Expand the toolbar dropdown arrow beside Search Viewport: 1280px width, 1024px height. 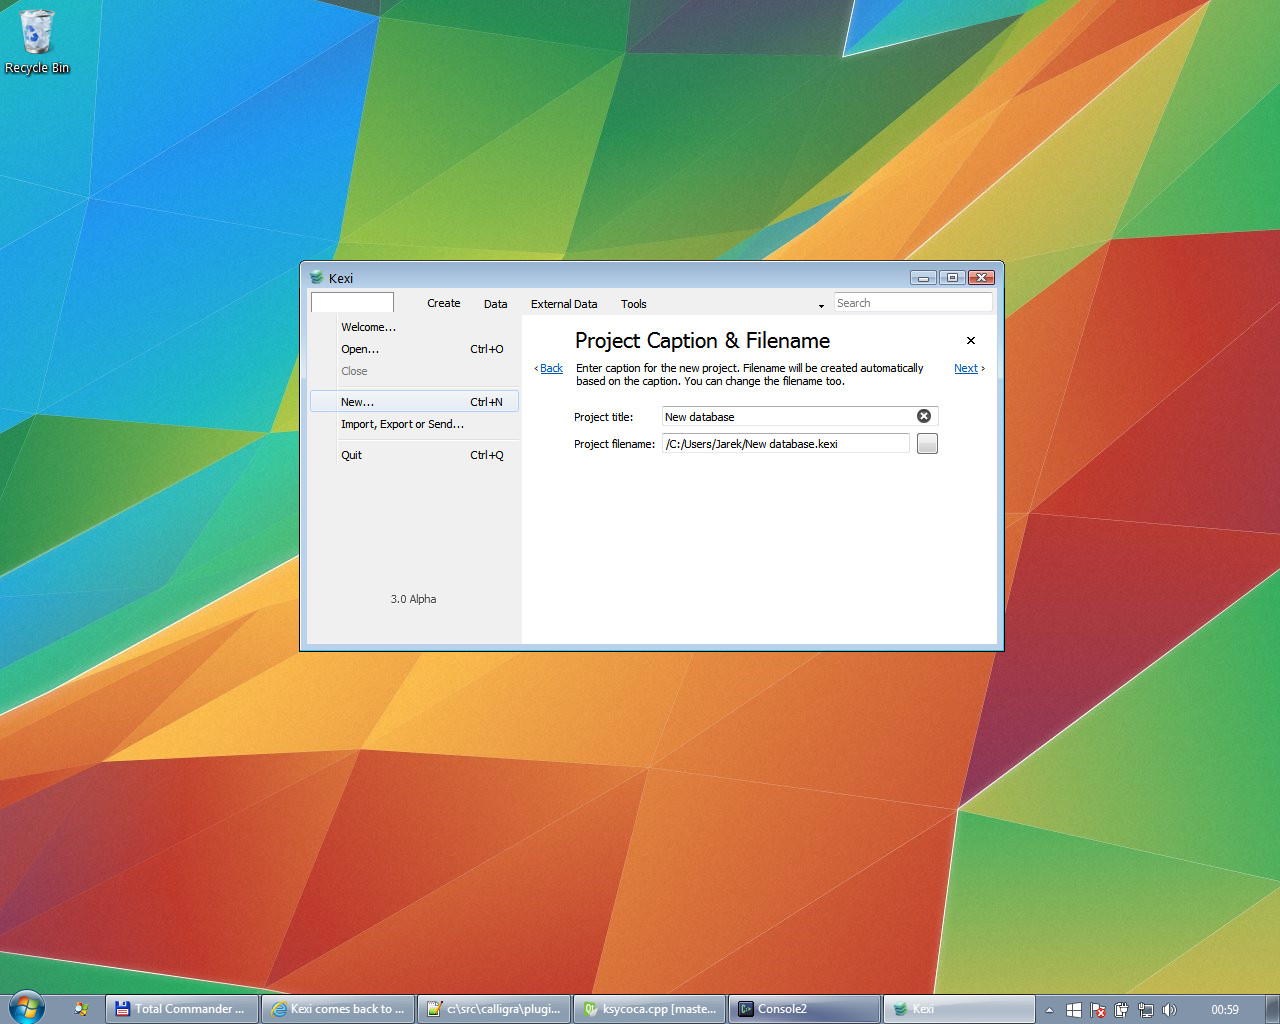pos(821,305)
